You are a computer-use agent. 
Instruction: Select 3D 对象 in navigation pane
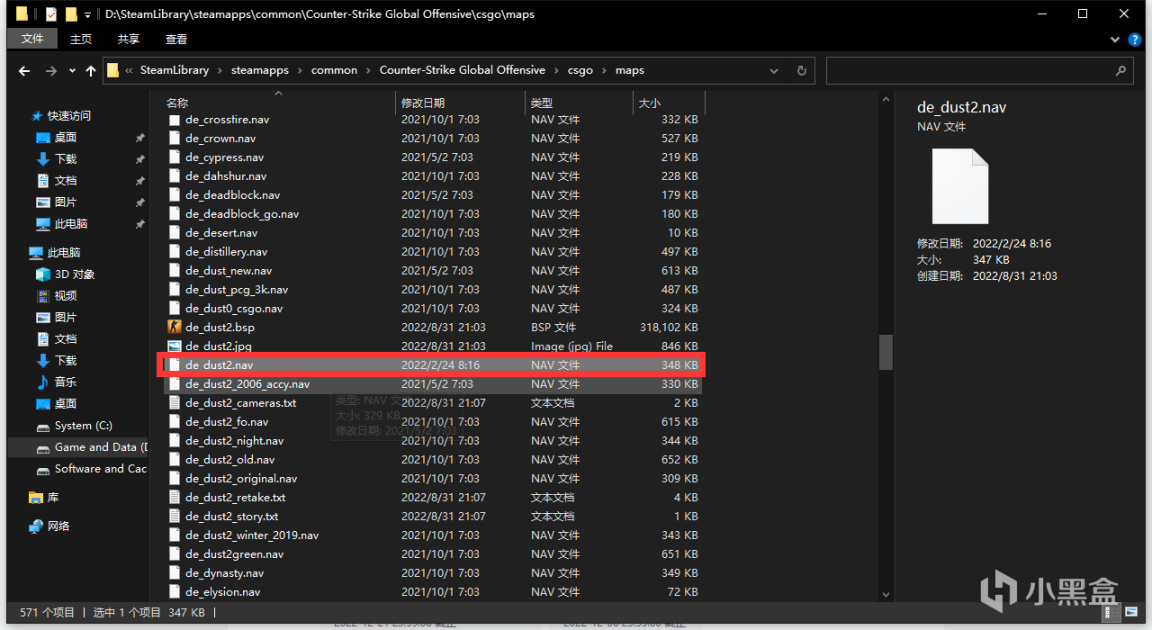(74, 274)
